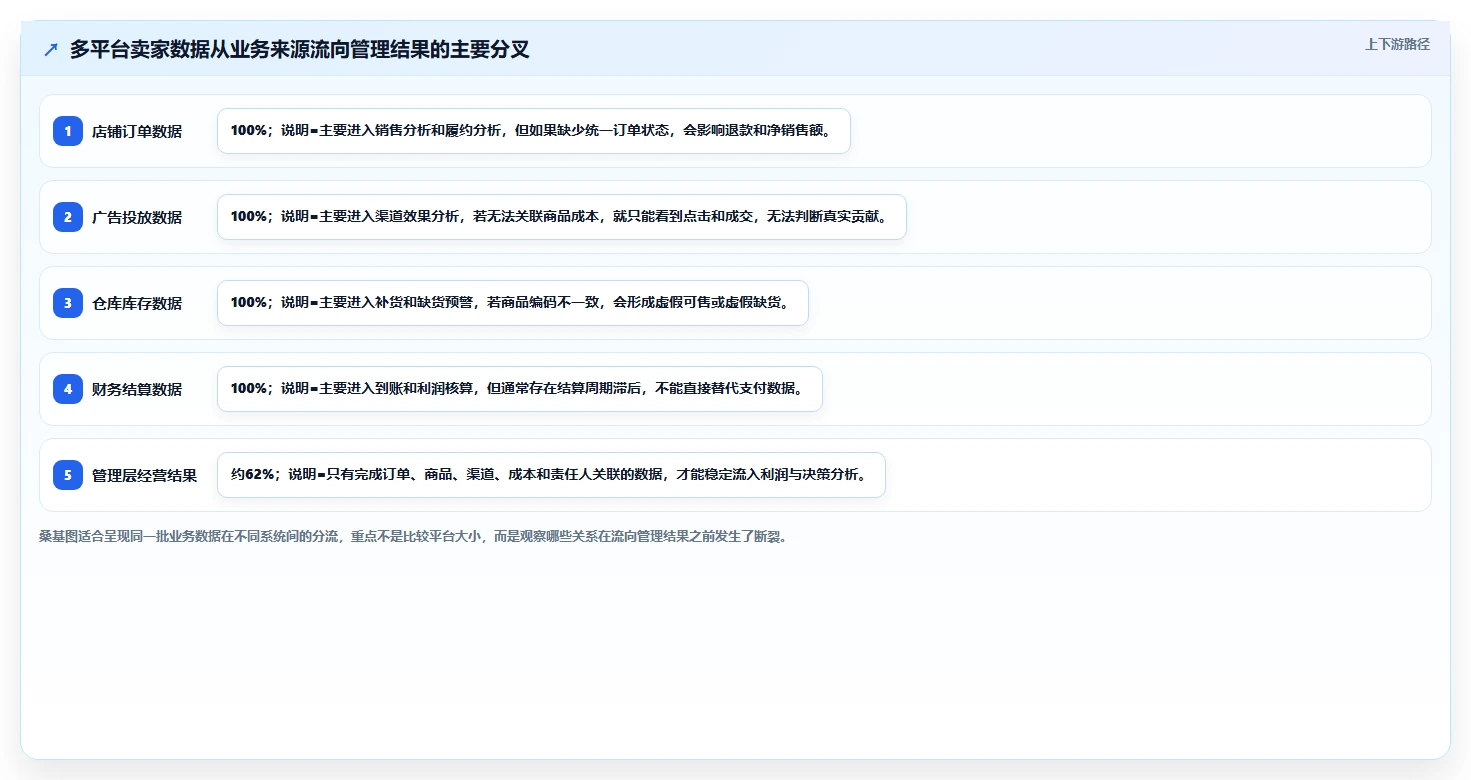Select the 店铺订单数据 label
This screenshot has width=1471, height=780.
tap(137, 131)
